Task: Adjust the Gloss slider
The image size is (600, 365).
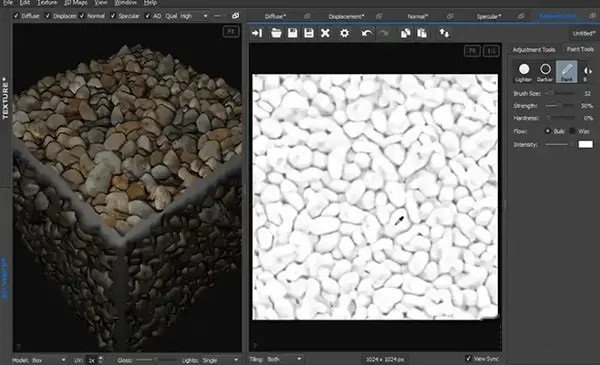Action: [x=155, y=360]
